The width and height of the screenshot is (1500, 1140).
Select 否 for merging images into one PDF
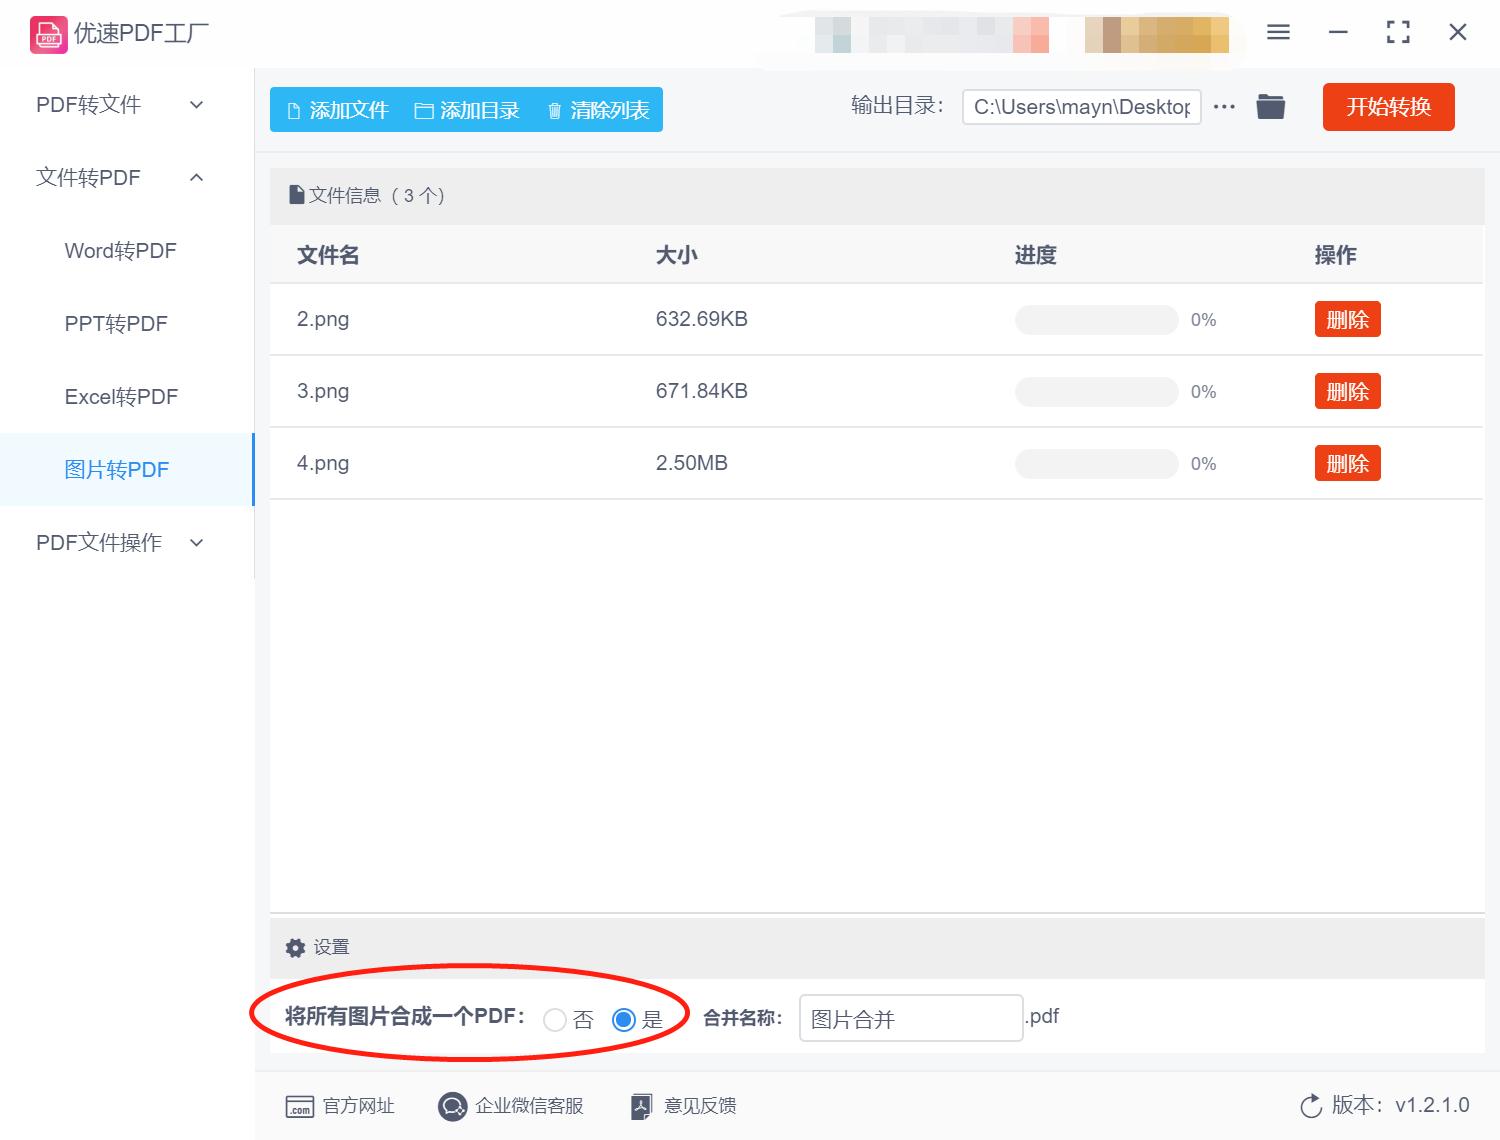pos(556,1019)
